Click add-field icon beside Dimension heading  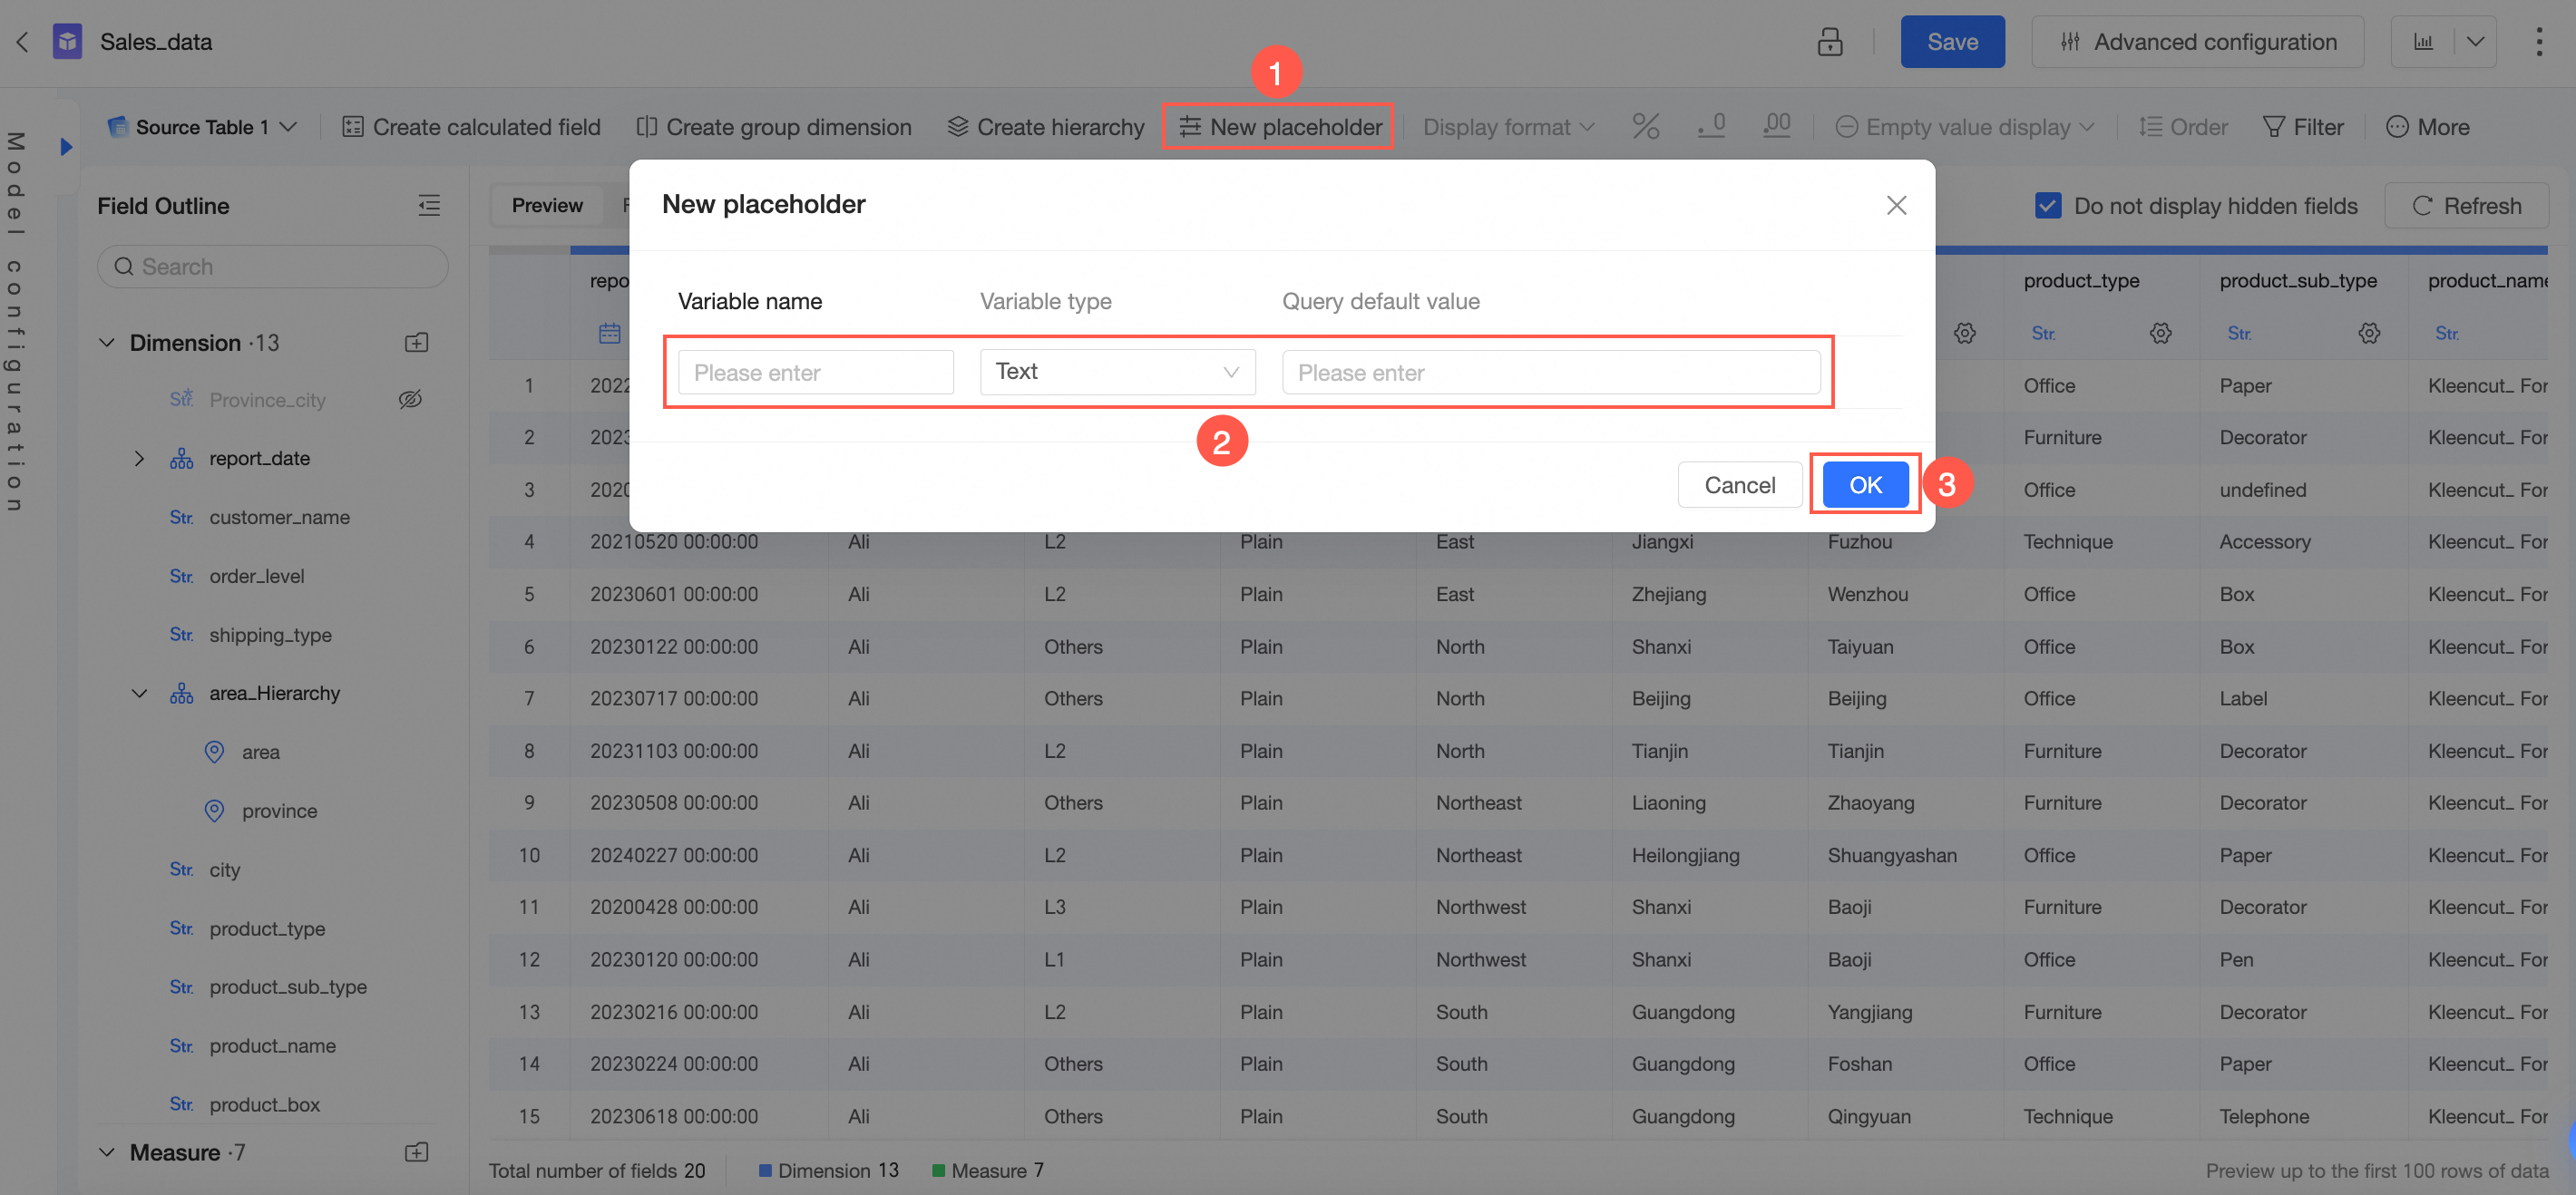[x=416, y=343]
